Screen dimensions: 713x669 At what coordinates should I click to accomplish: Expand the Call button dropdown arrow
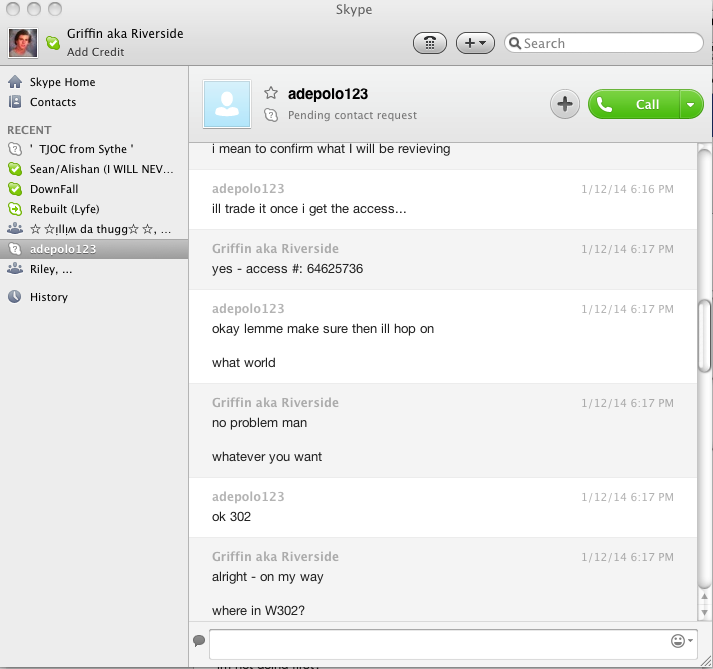click(691, 104)
